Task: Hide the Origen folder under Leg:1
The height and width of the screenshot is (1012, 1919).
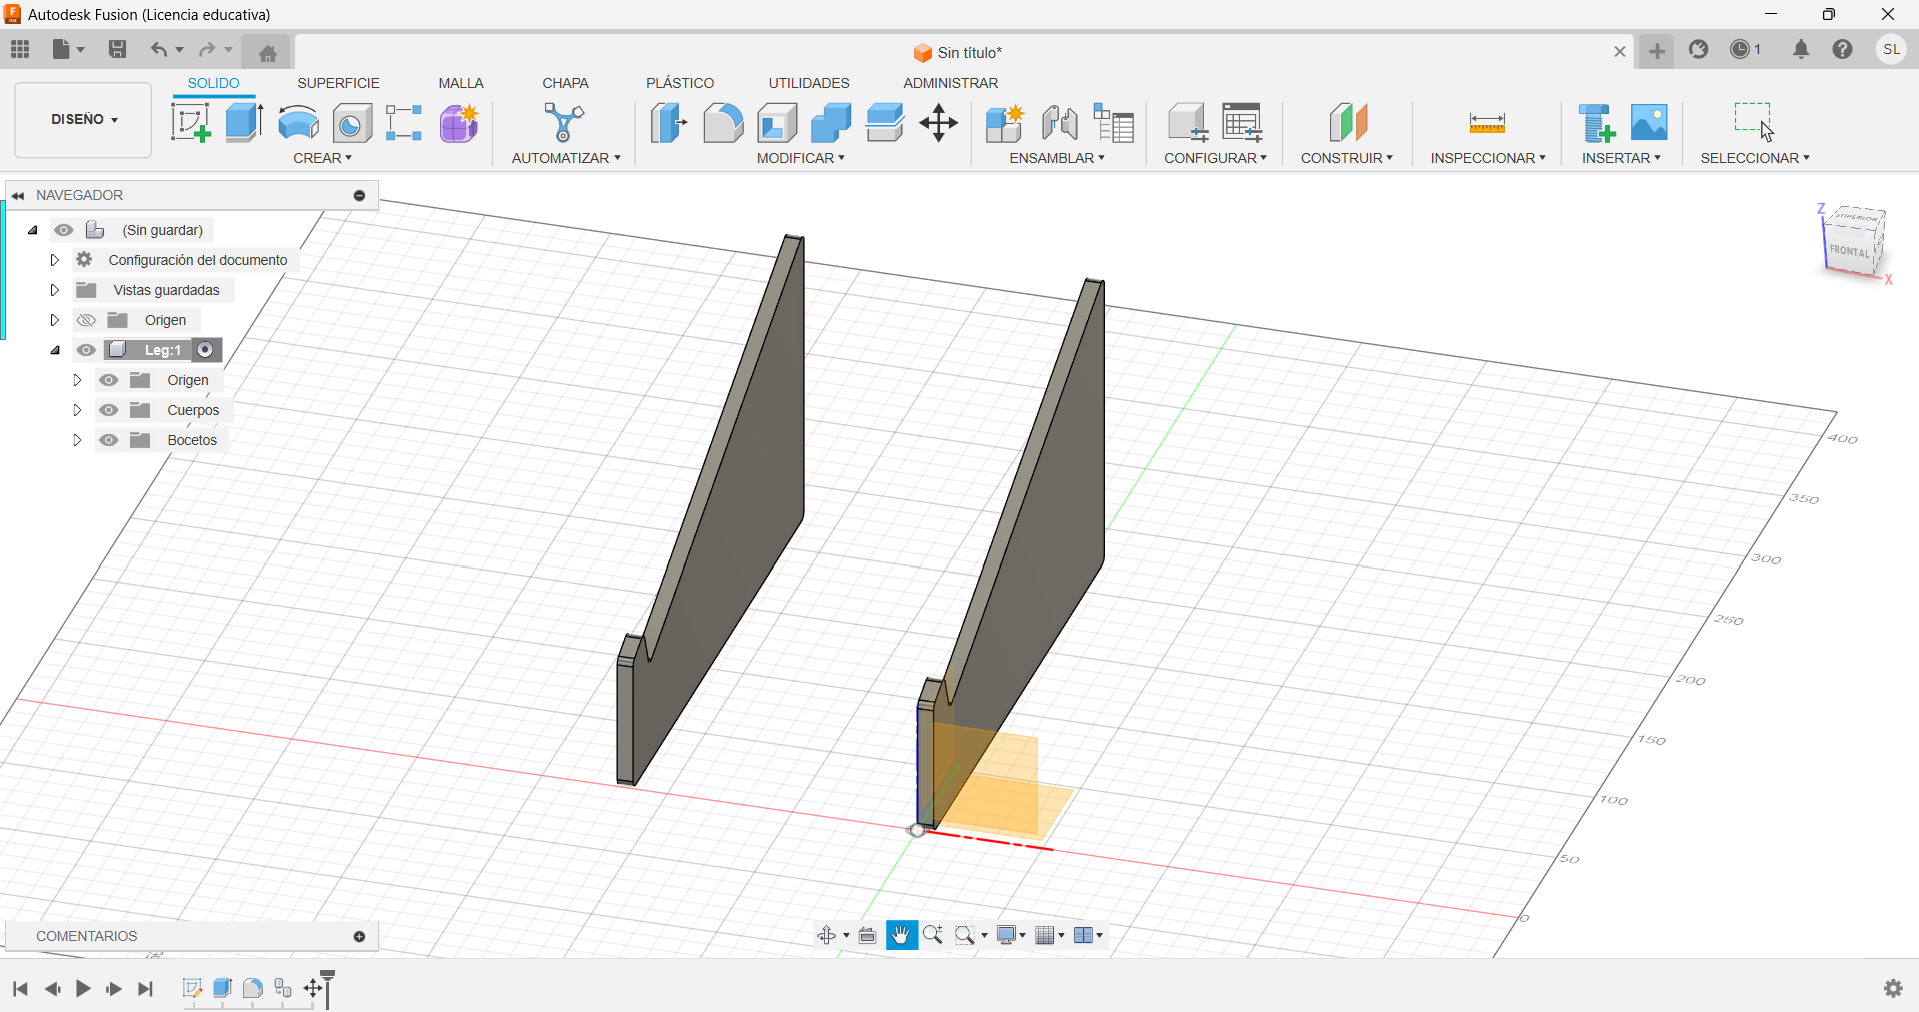Action: 109,380
